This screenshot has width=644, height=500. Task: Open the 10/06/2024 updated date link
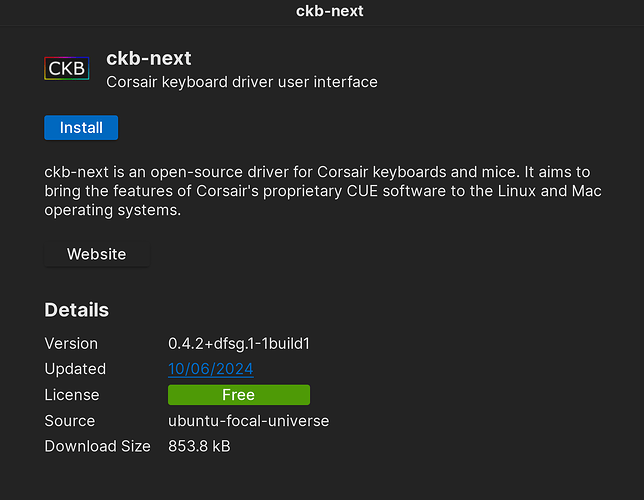click(210, 369)
